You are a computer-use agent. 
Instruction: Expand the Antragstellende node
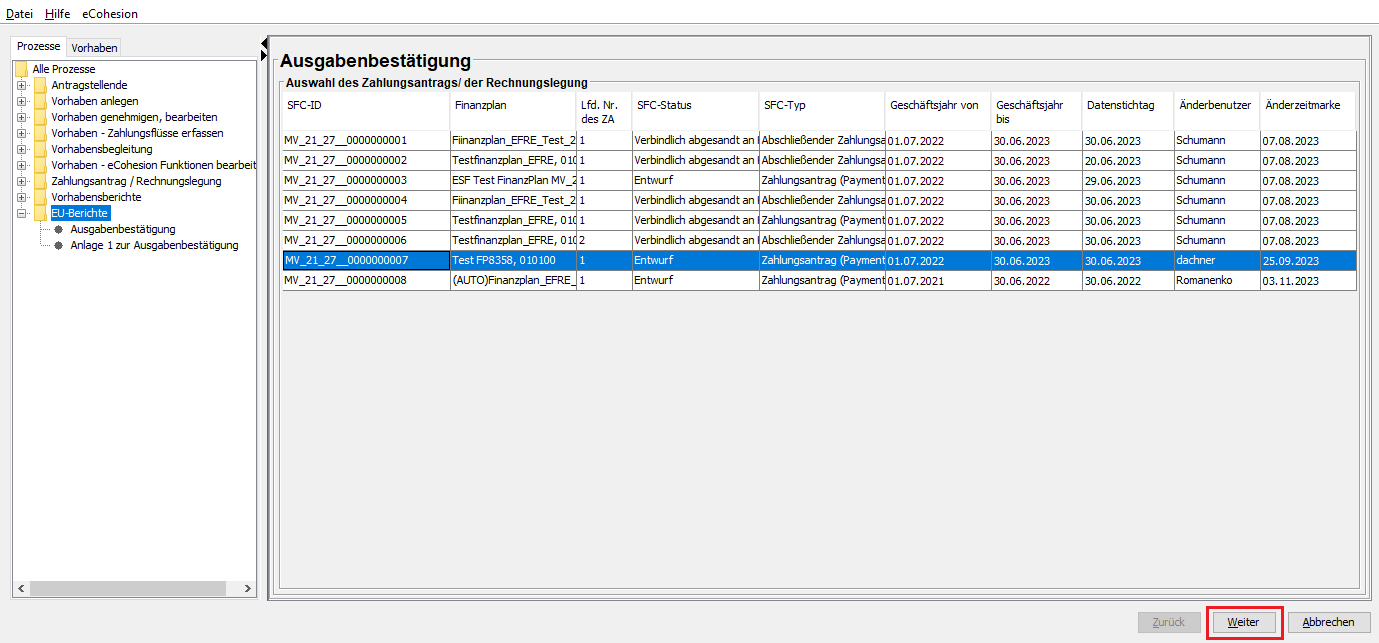tap(21, 85)
